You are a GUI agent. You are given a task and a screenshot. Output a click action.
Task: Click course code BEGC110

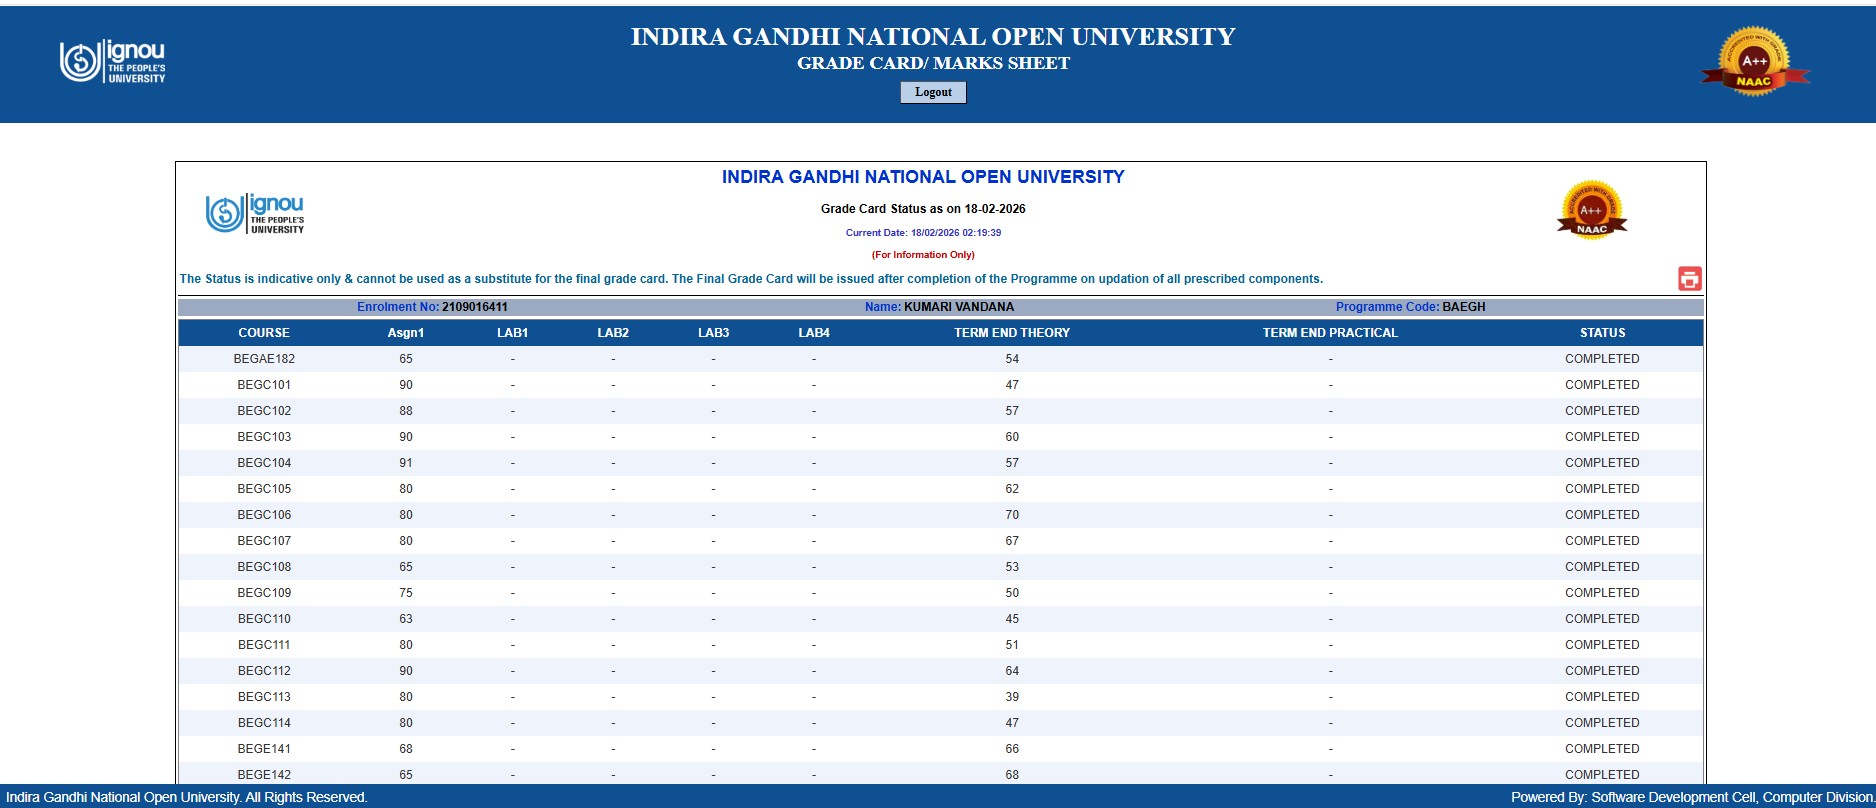(264, 619)
